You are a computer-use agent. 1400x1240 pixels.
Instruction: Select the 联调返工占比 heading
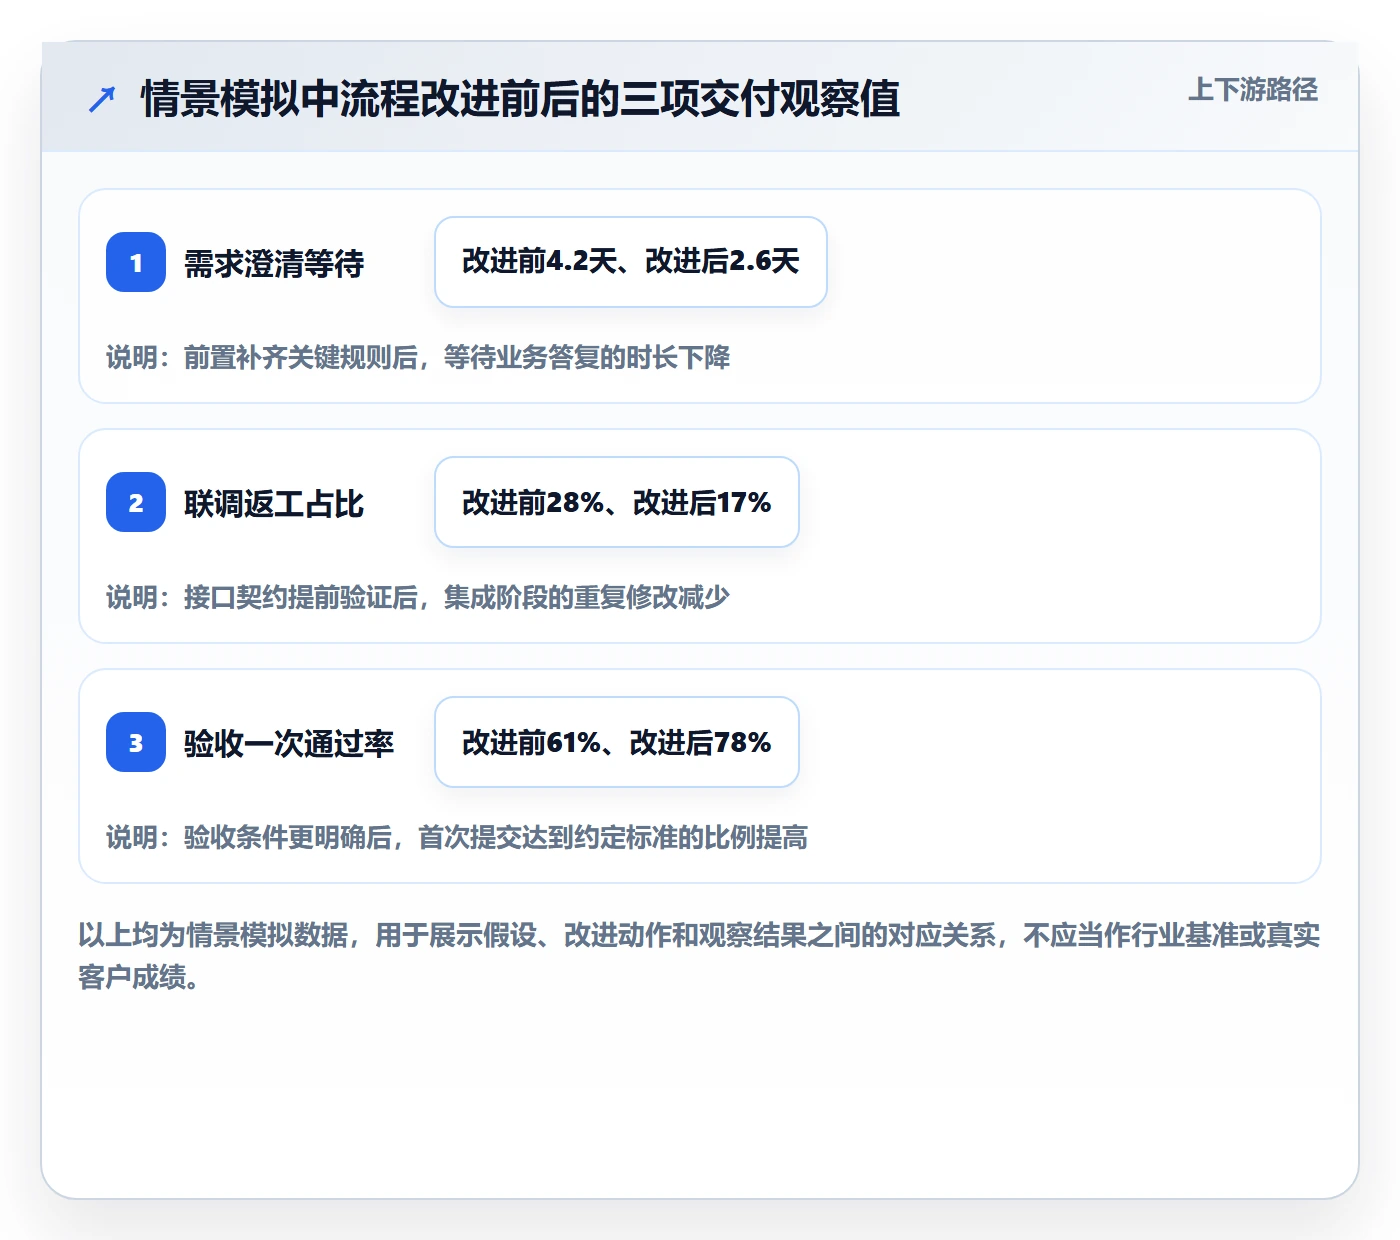pos(274,503)
